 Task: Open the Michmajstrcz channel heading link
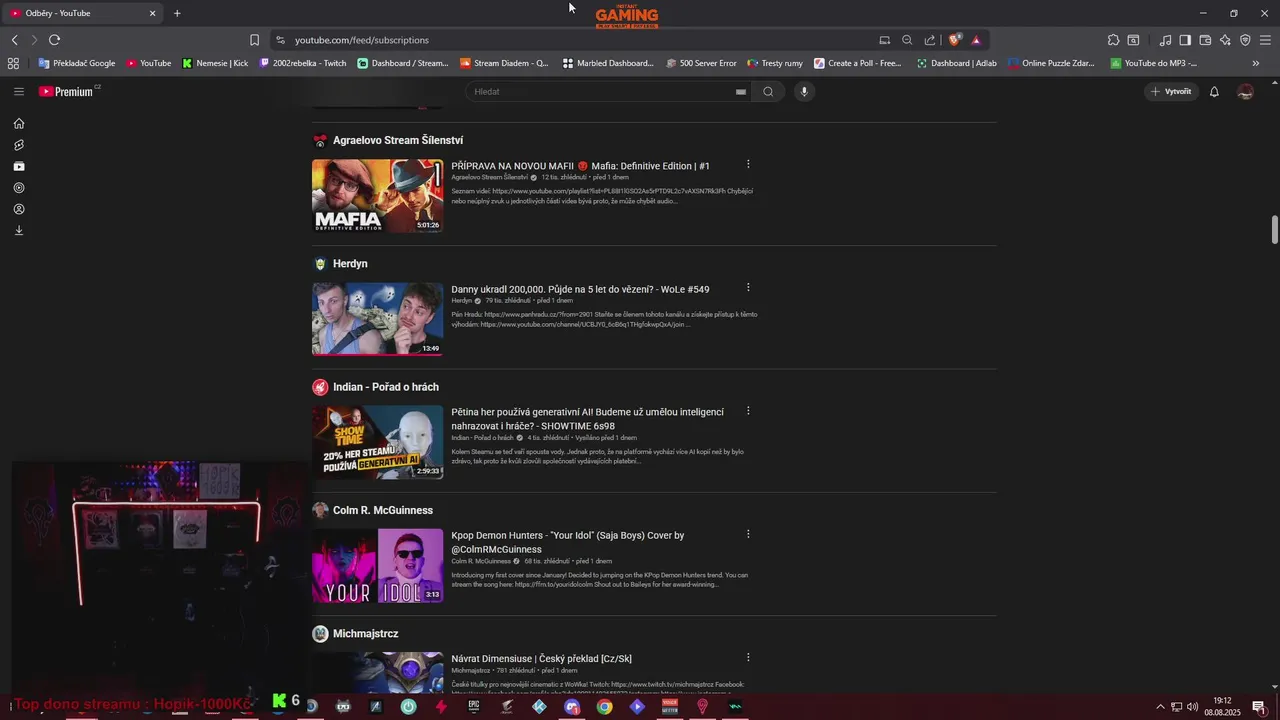[x=366, y=634]
